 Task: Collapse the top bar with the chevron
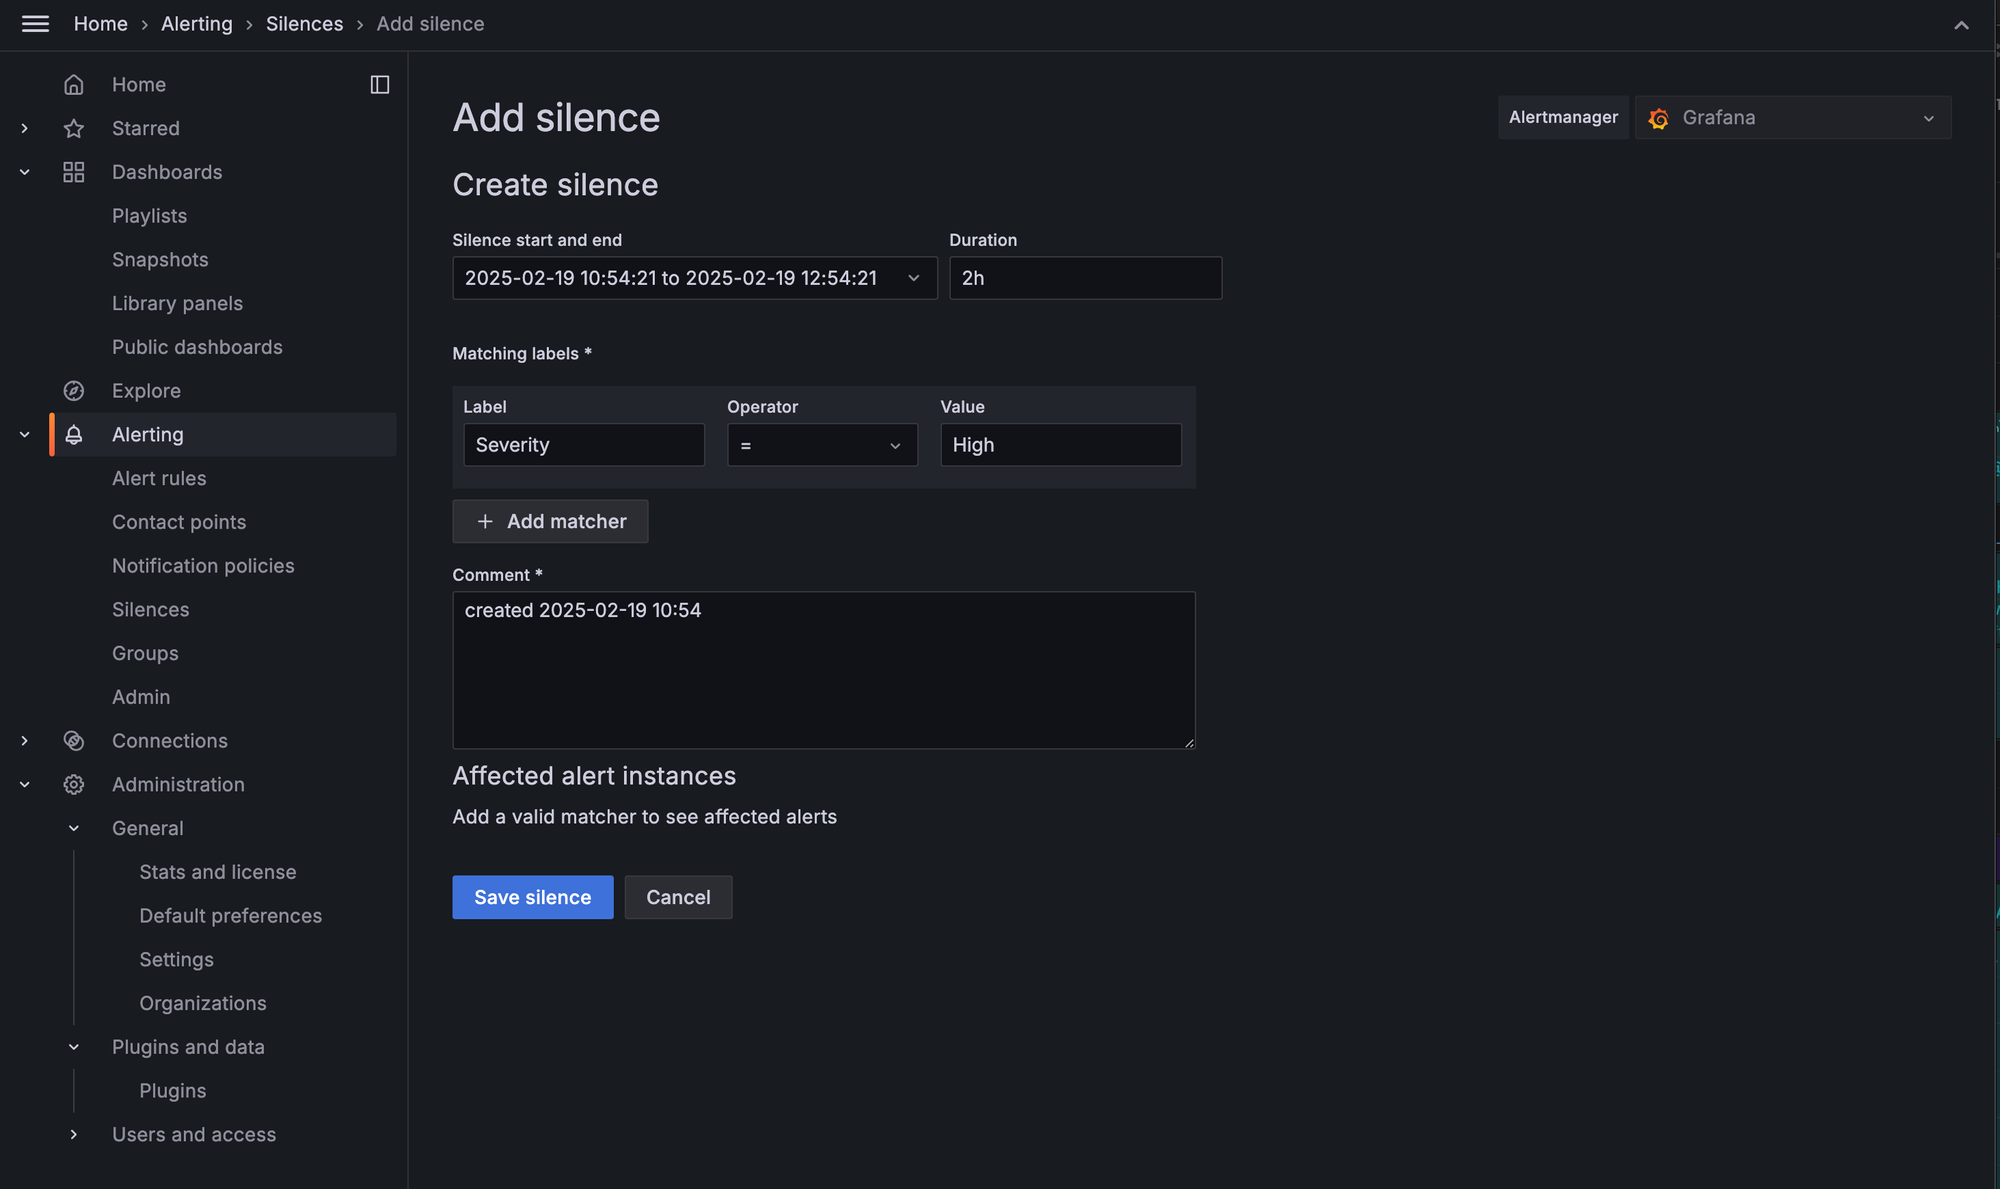[1961, 25]
